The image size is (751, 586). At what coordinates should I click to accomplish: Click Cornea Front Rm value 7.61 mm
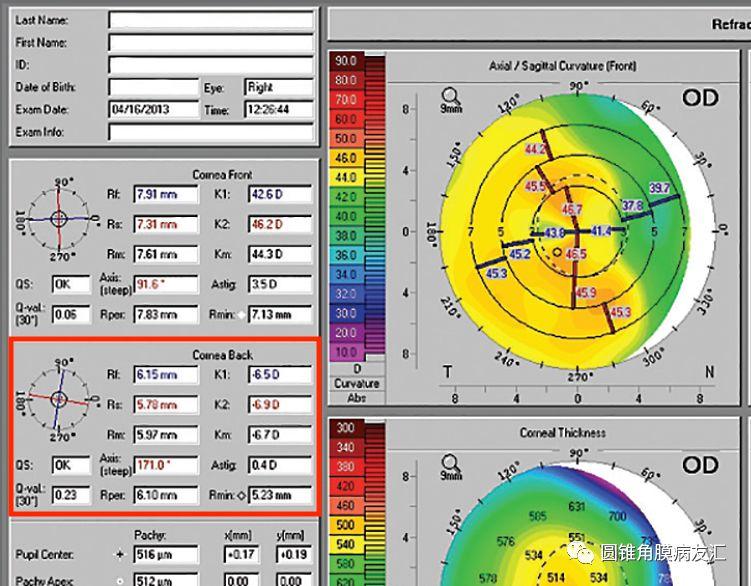[166, 254]
